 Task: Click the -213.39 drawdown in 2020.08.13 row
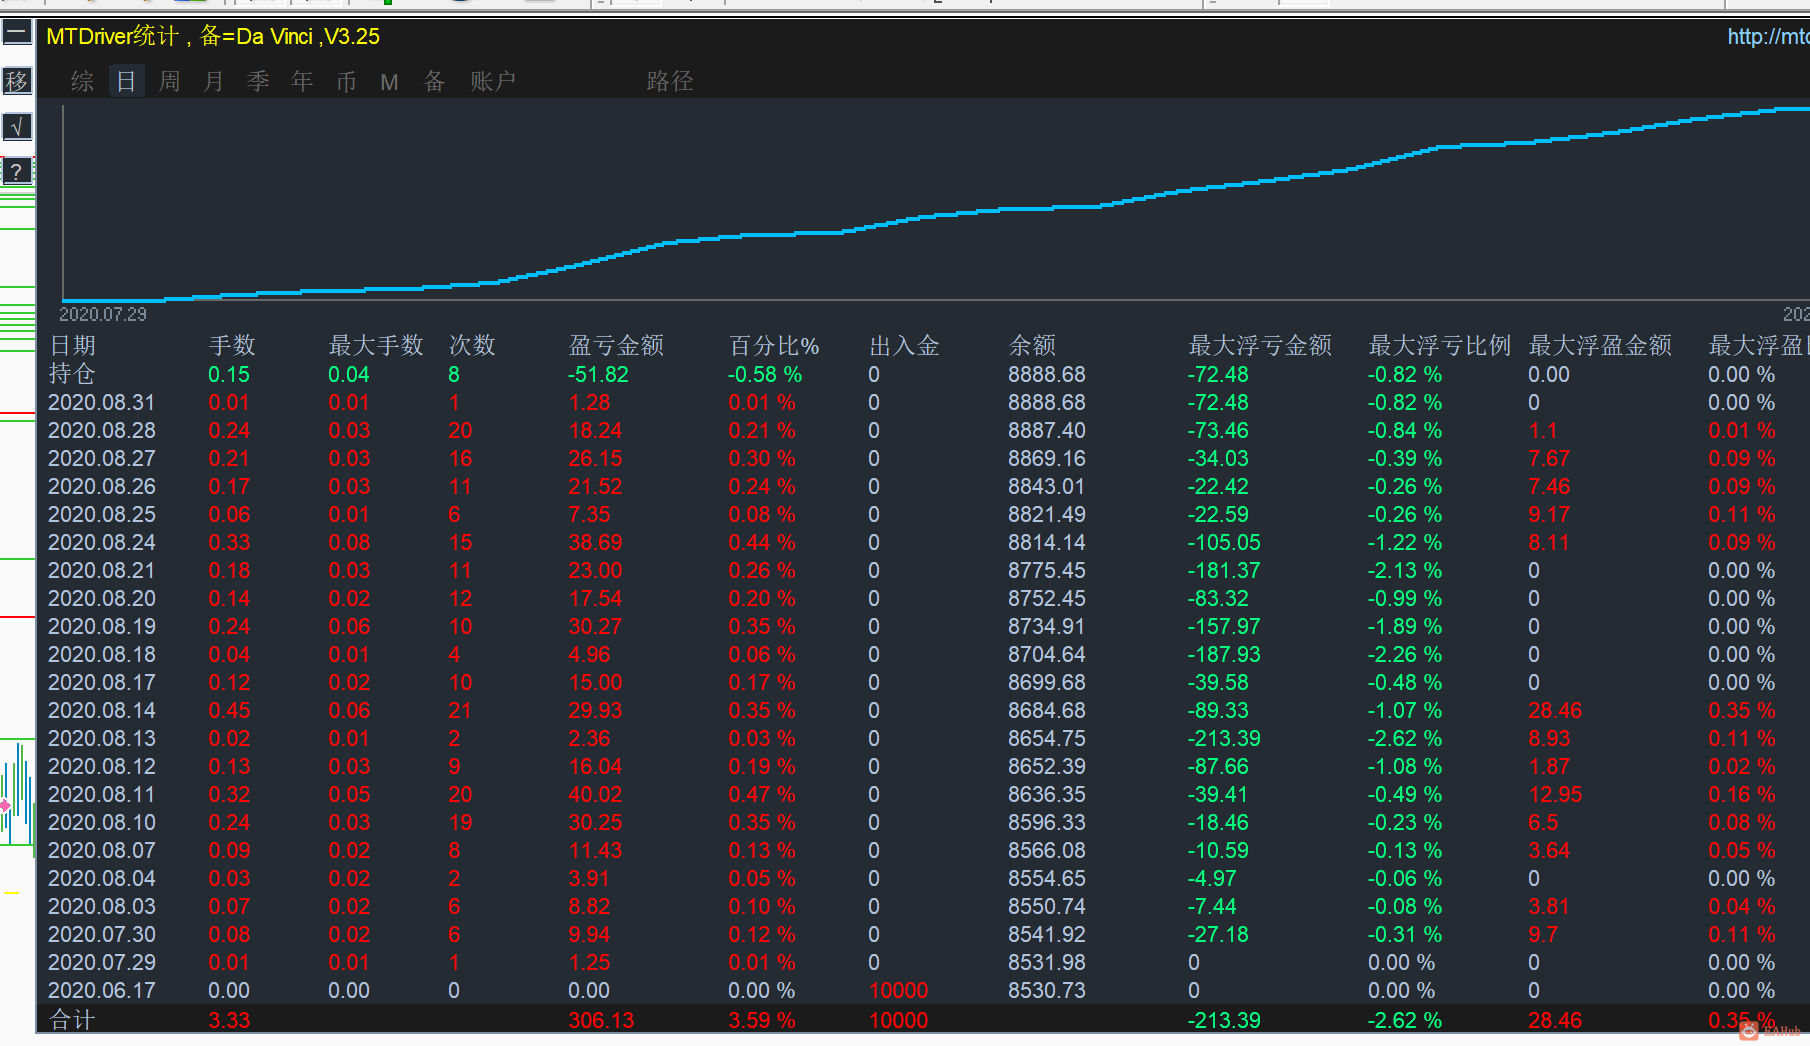tap(1224, 738)
